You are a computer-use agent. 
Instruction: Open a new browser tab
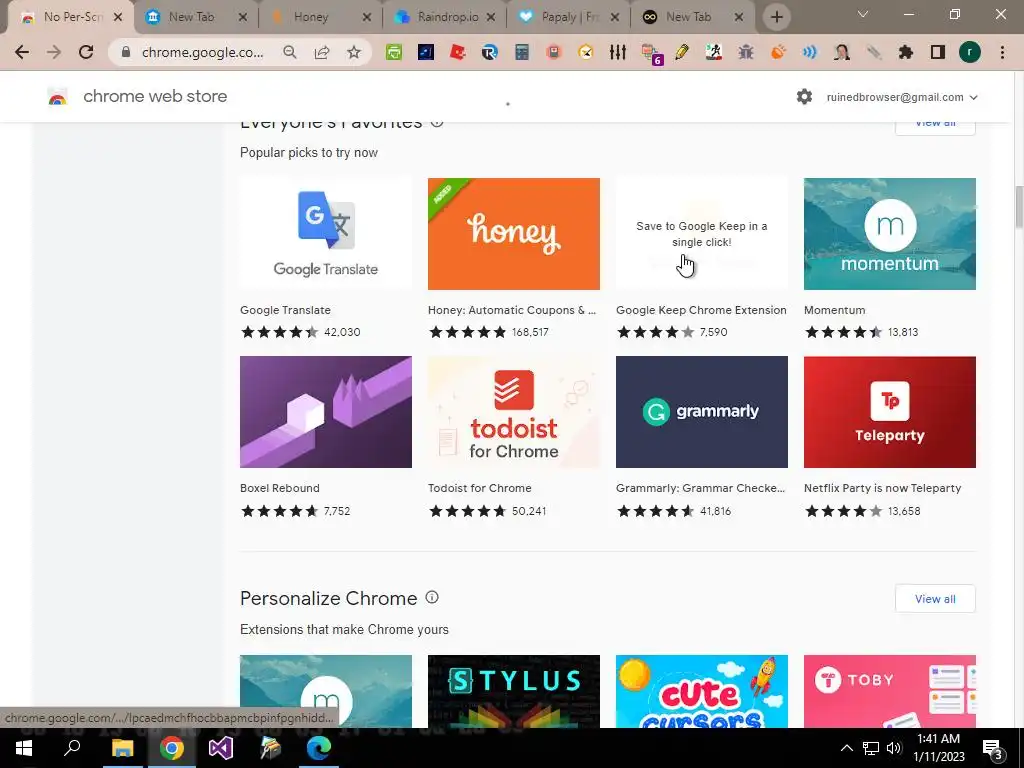click(776, 17)
